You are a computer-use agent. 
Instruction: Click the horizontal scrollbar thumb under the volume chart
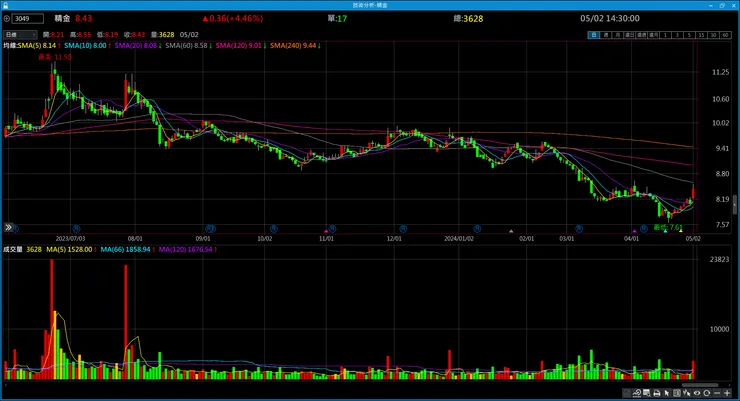[x=699, y=385]
